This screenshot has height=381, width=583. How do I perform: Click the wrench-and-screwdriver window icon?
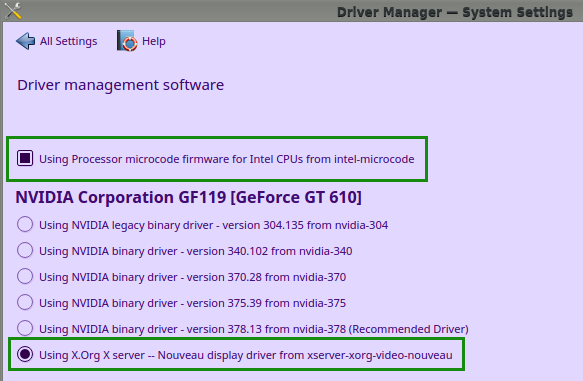[13, 10]
